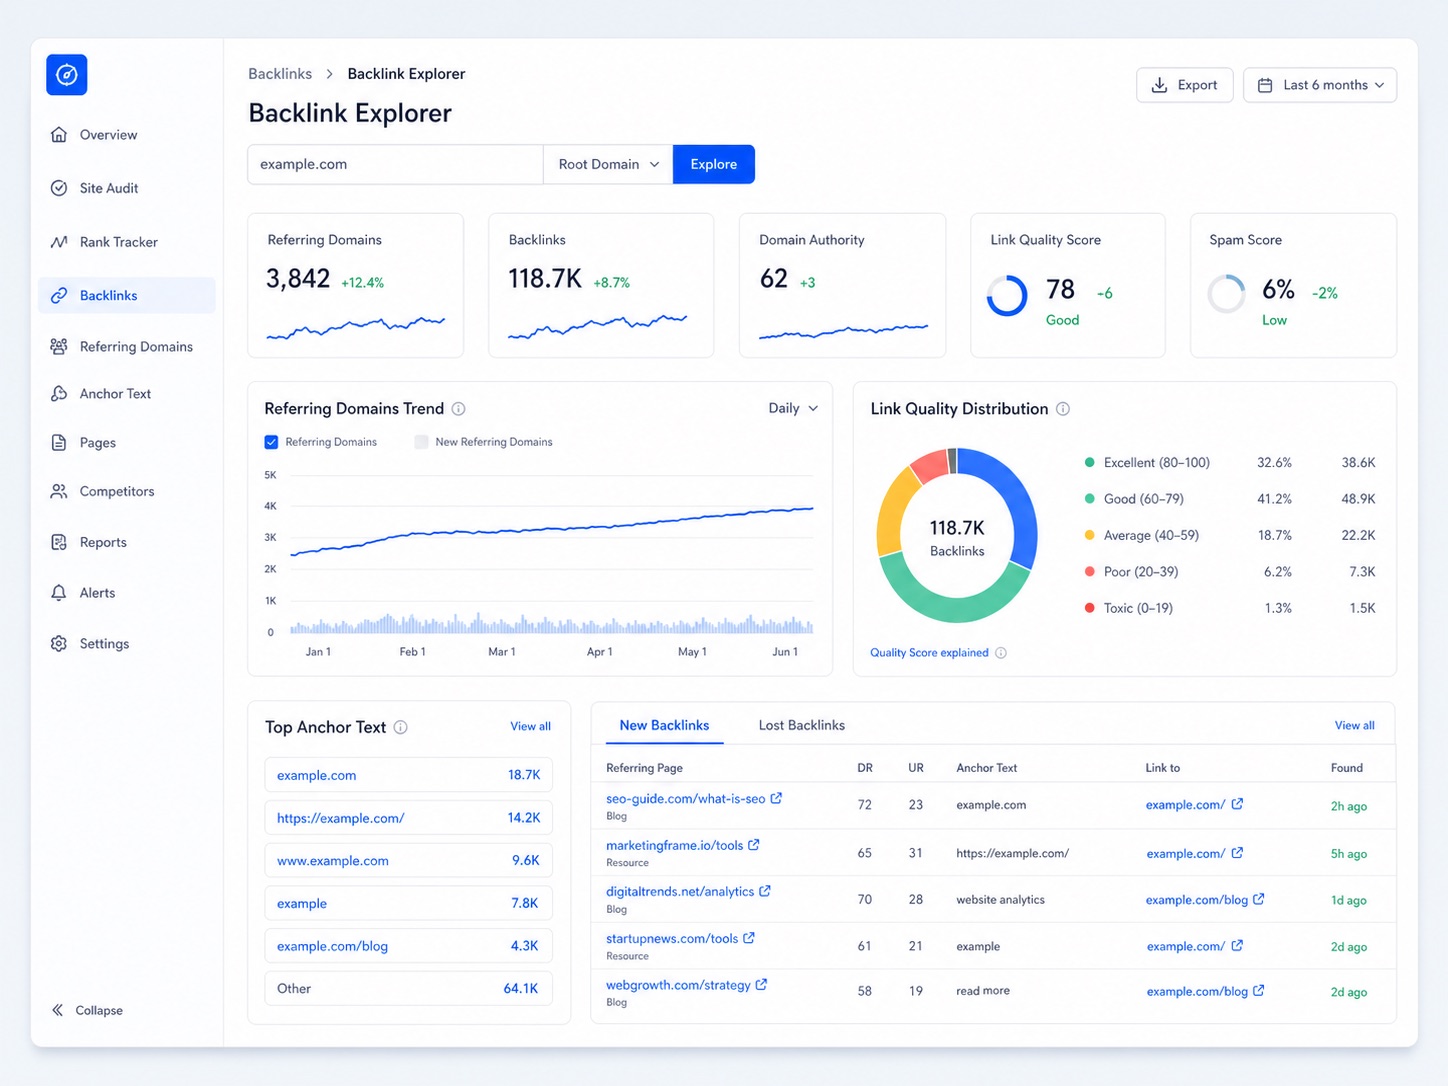Open the Quality Score explained link
The image size is (1448, 1086).
click(929, 653)
